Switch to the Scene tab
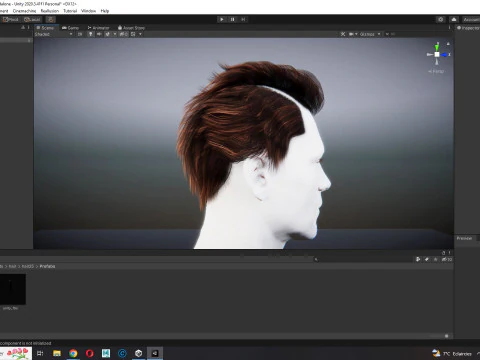Viewport: 480px width, 360px height. pyautogui.click(x=45, y=28)
